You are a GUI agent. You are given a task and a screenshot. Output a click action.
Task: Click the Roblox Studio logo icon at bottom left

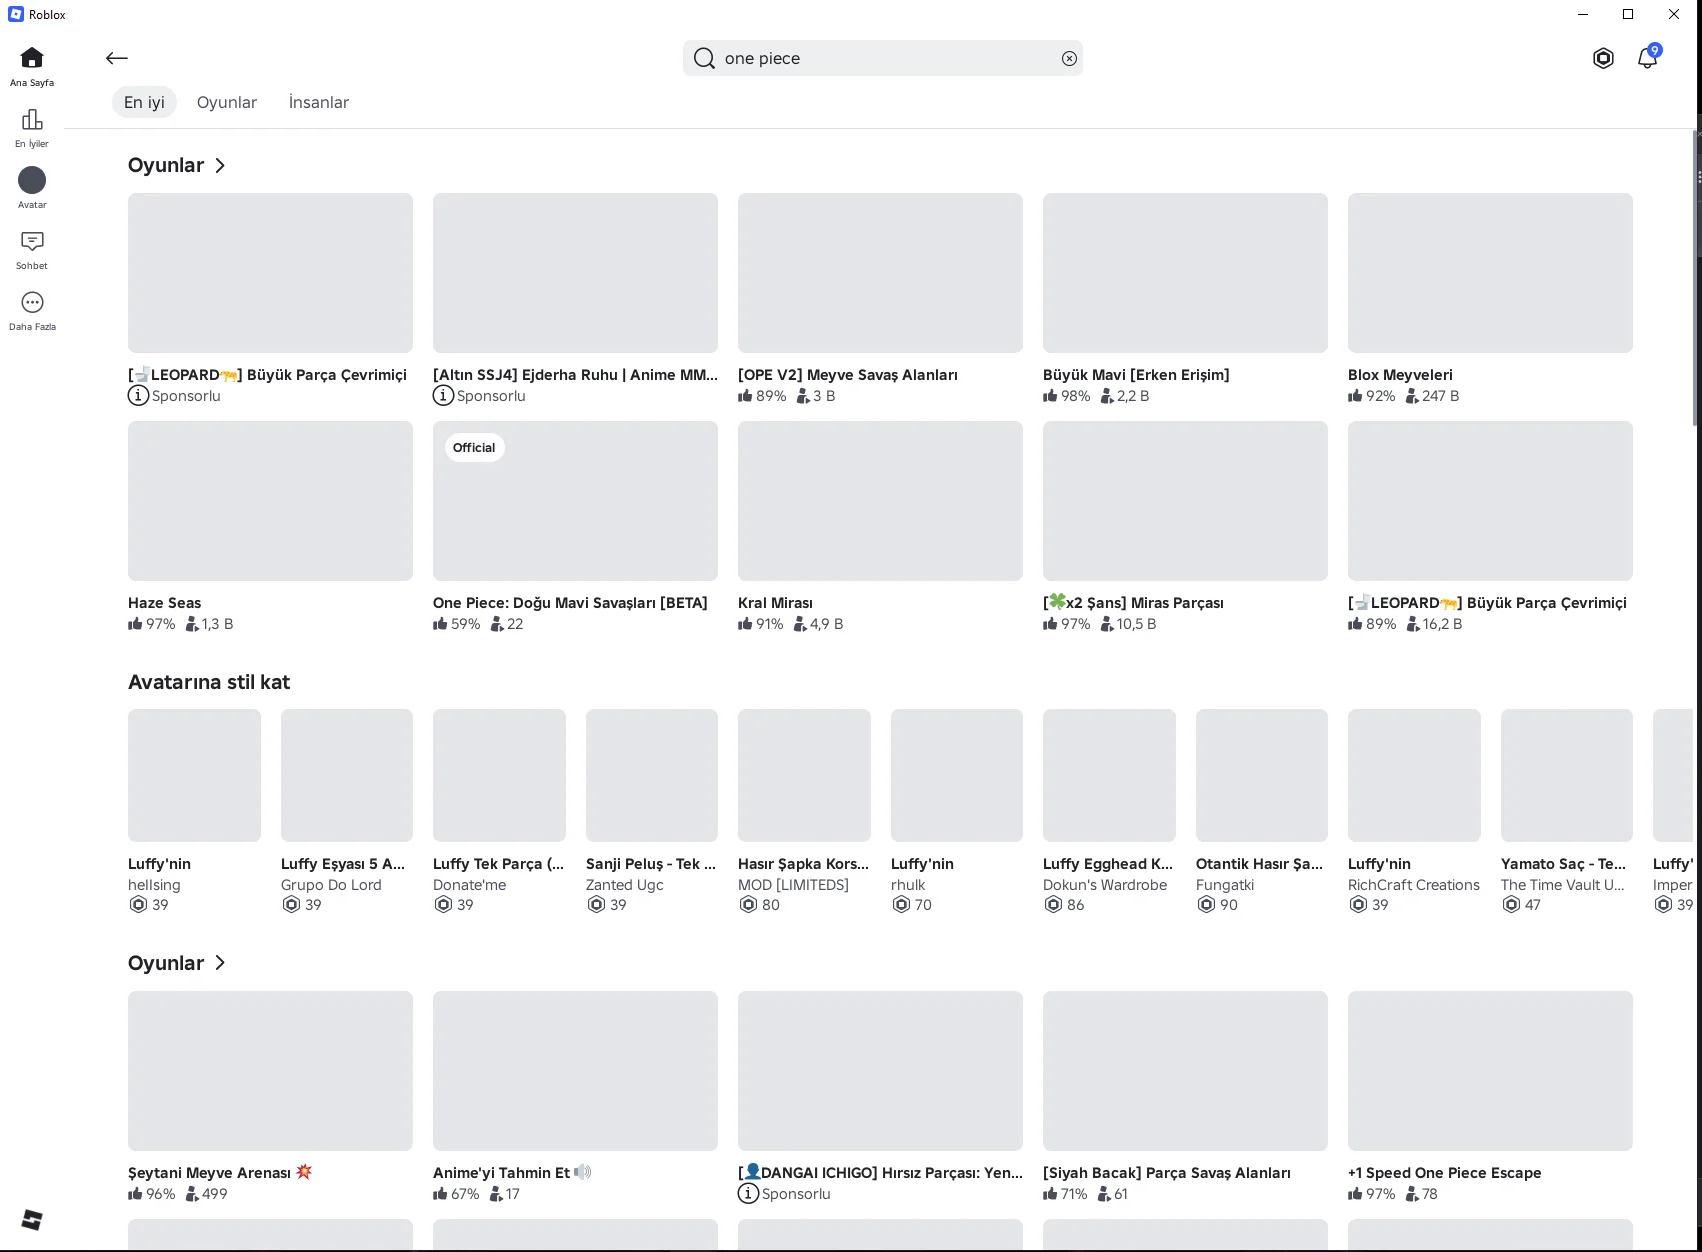32,1219
